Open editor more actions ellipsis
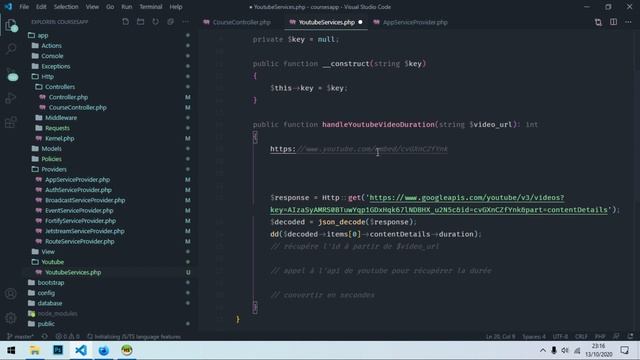This screenshot has width=640, height=360. [629, 22]
